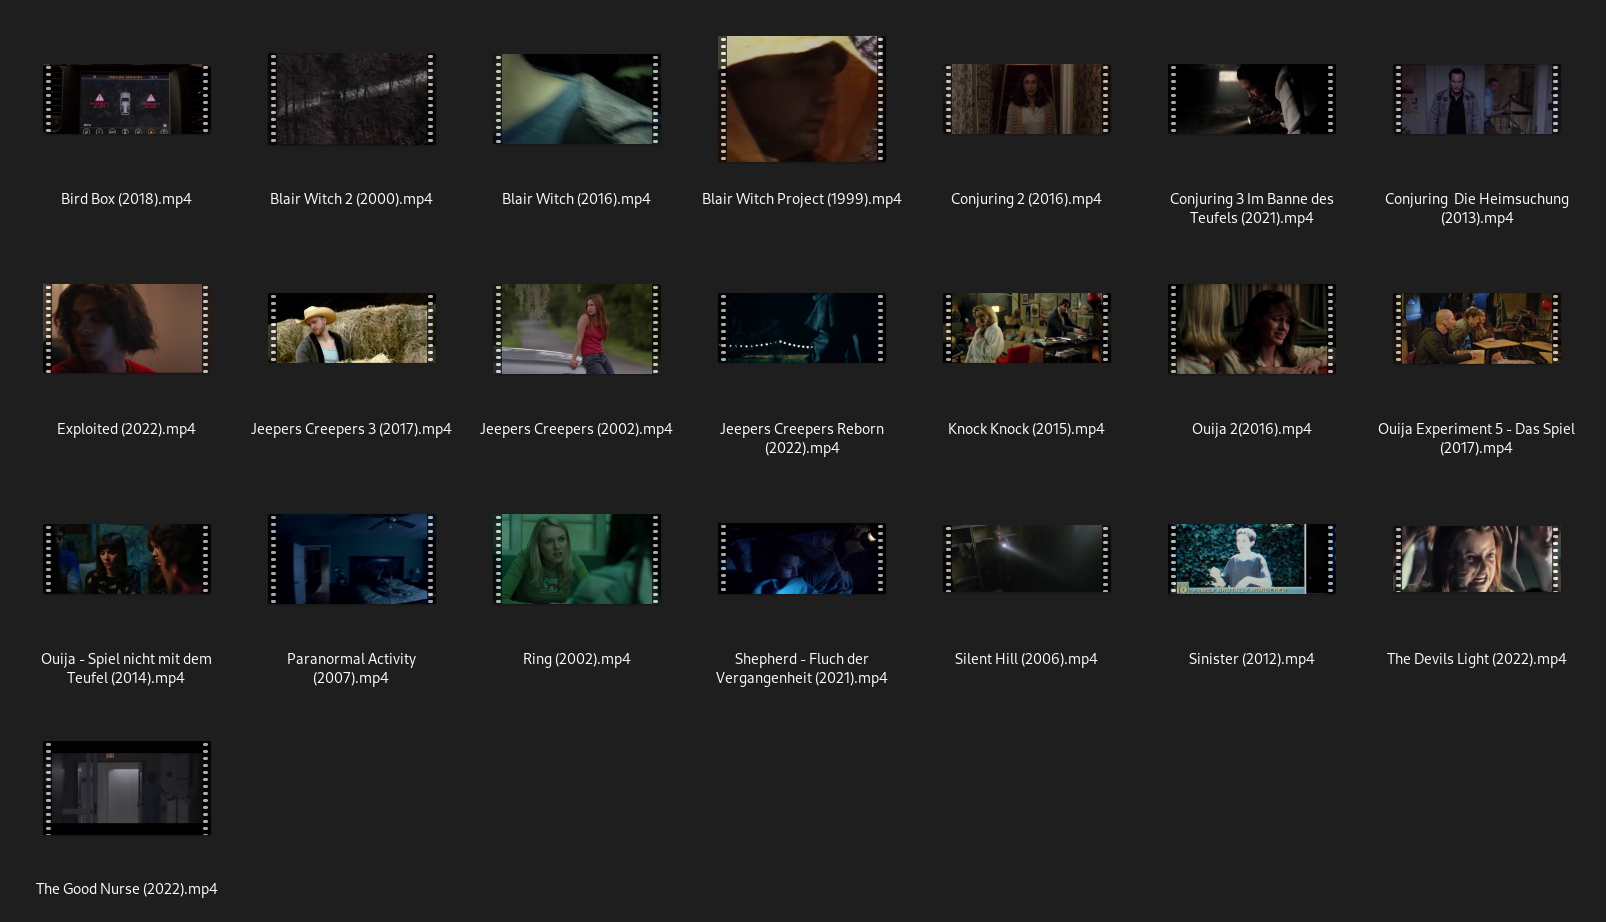Click the file name 'Blair Witch 2 (2000).mp4'
1606x922 pixels.
tap(351, 199)
